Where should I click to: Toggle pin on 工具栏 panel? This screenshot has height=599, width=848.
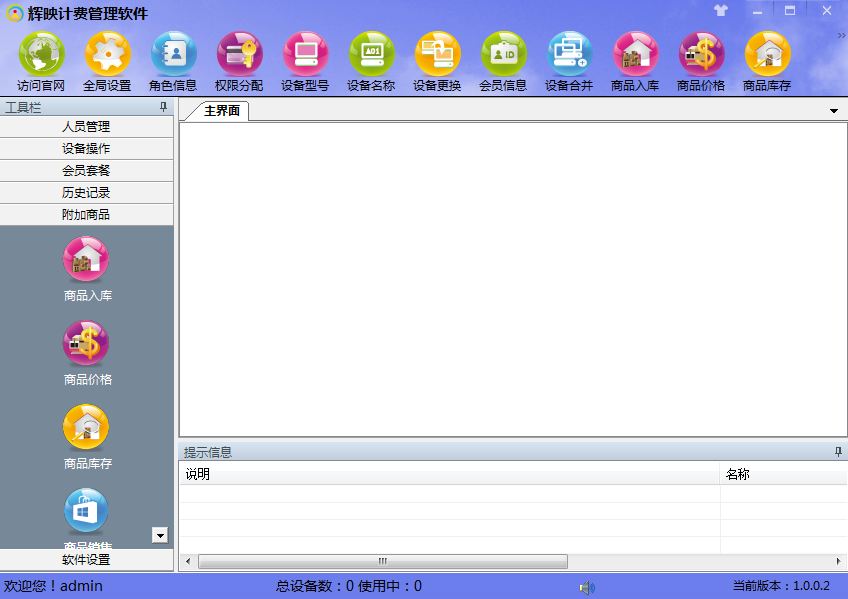pyautogui.click(x=163, y=107)
